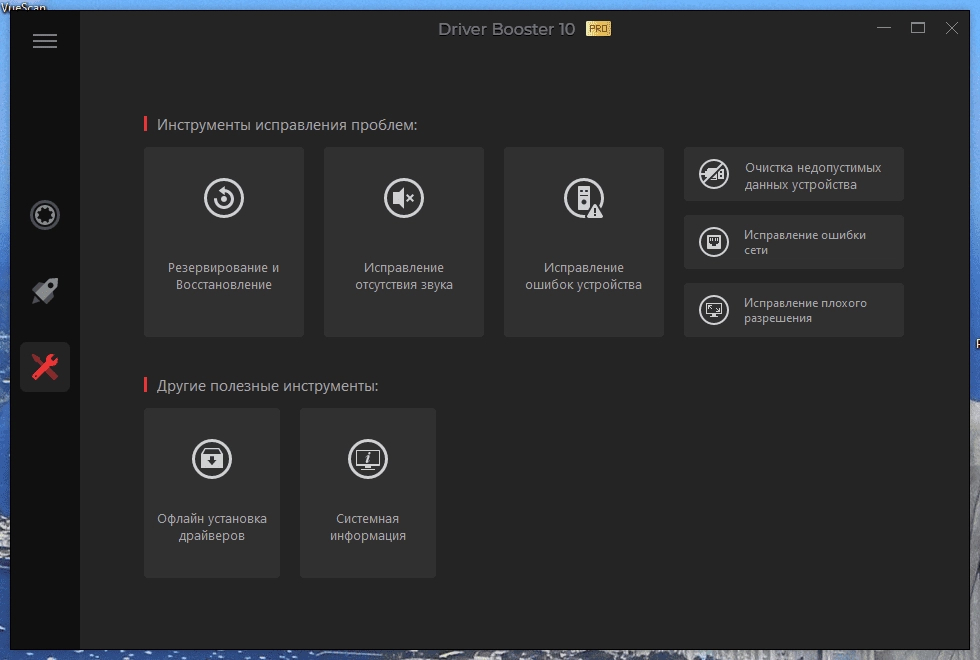Close the Driver Booster window

pos(951,28)
